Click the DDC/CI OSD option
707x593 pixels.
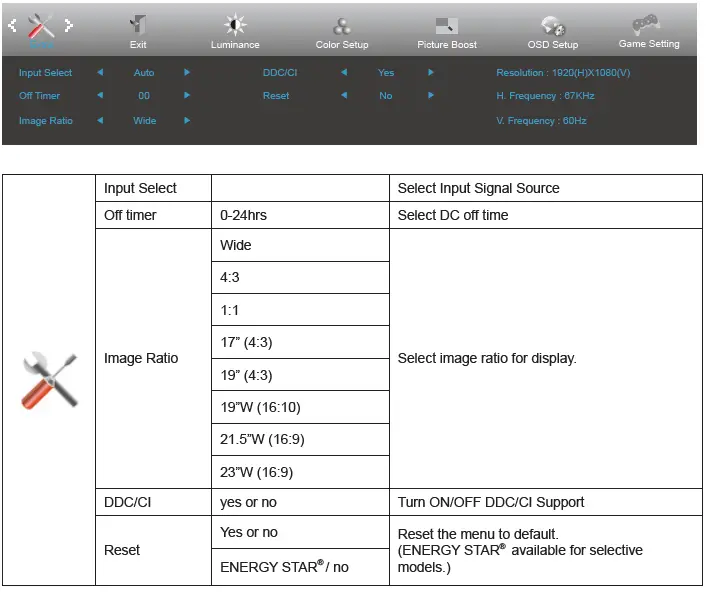[280, 73]
